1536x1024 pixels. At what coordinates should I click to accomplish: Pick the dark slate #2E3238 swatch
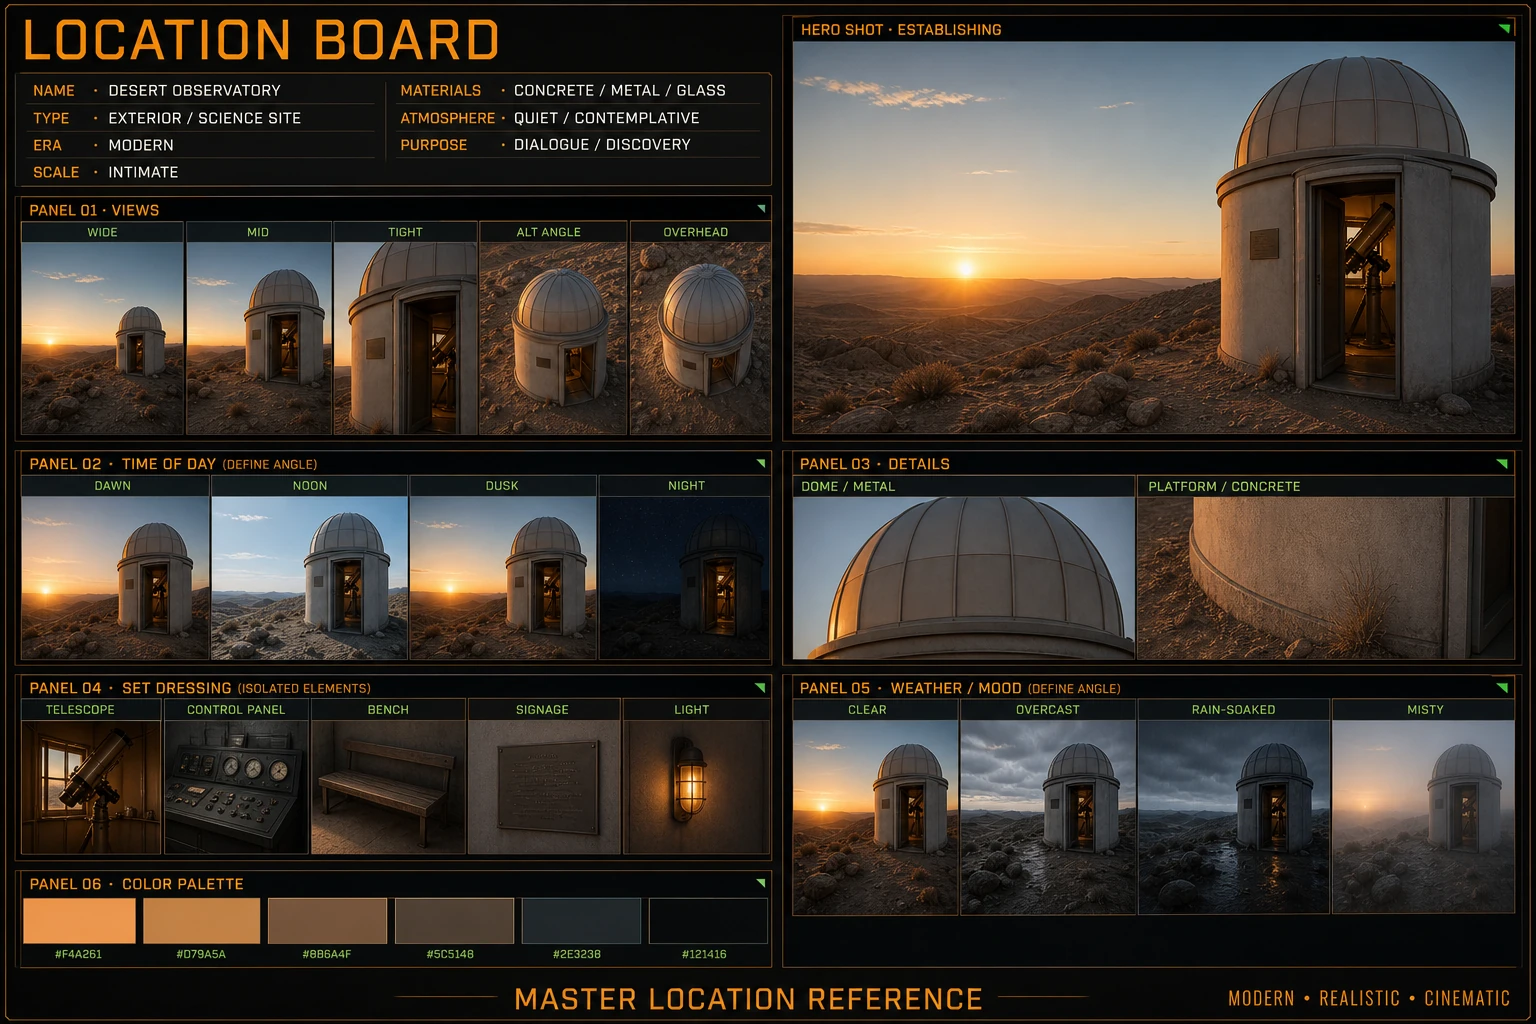[x=581, y=921]
